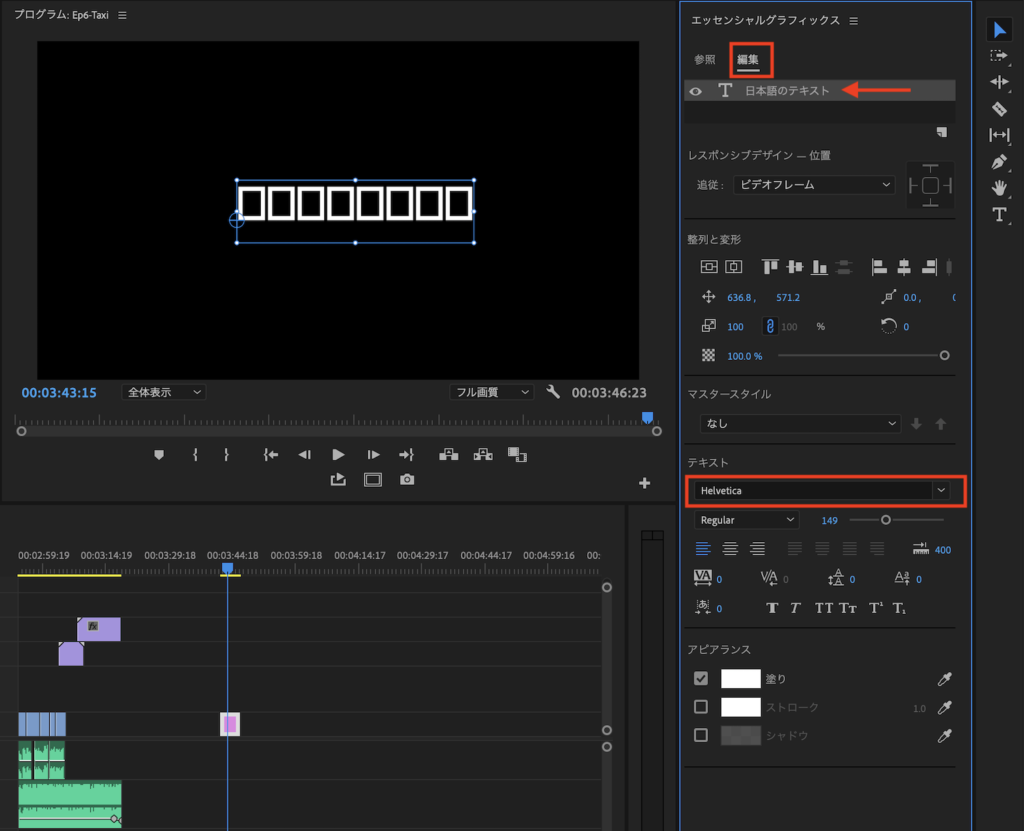
Task: Select the Razor tool
Action: pos(999,109)
